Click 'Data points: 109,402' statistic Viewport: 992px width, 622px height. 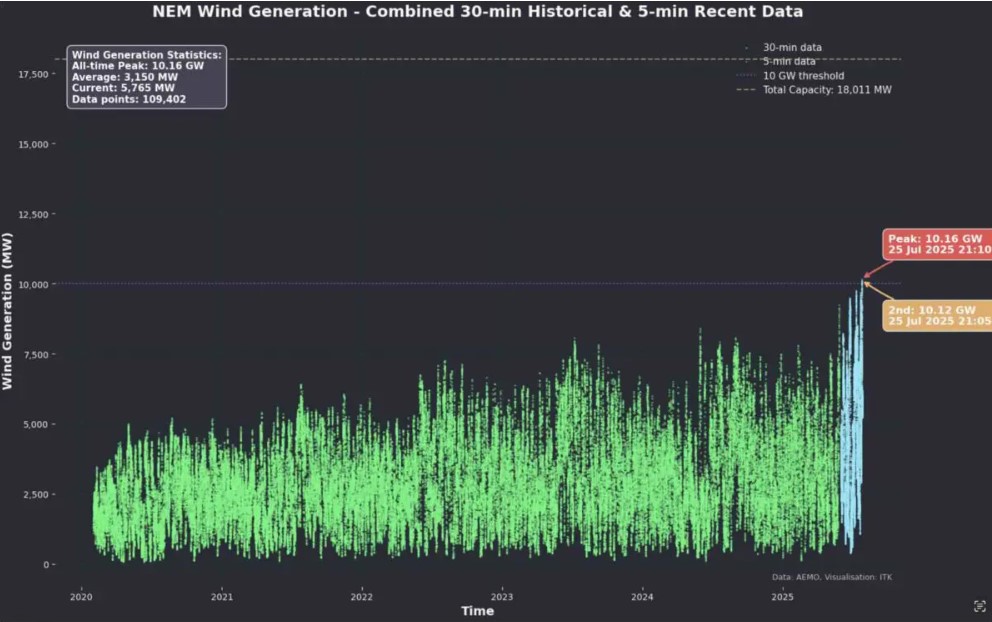tap(129, 99)
